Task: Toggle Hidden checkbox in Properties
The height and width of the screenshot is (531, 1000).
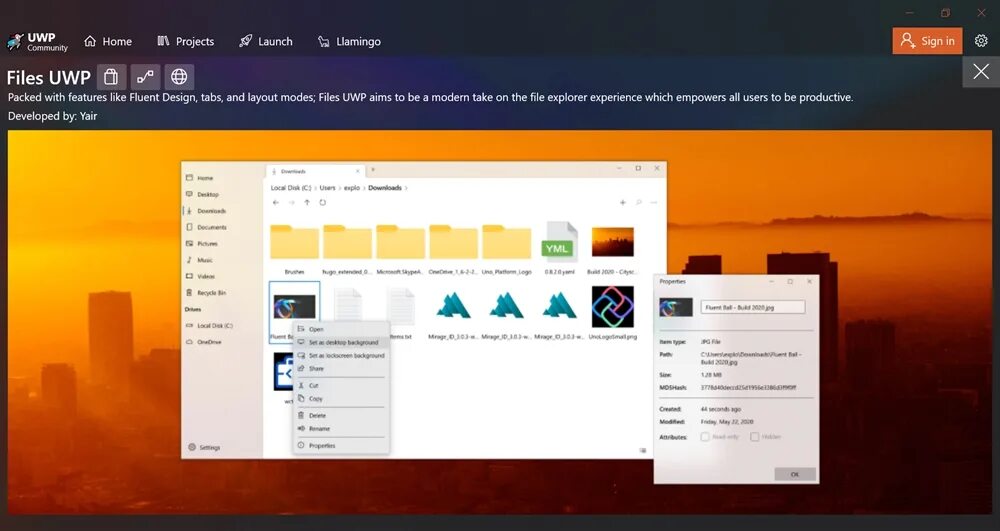Action: tap(754, 437)
